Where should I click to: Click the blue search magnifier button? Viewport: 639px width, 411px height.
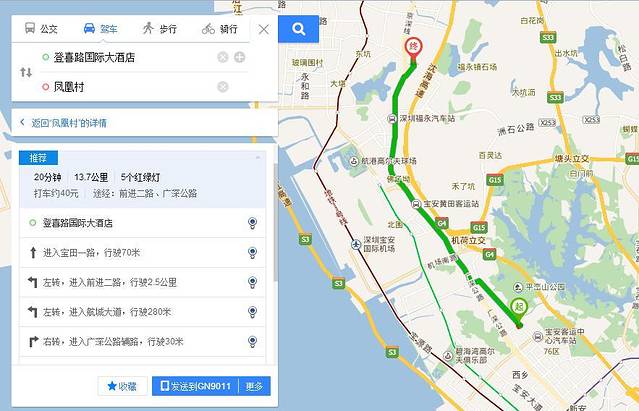pyautogui.click(x=298, y=29)
